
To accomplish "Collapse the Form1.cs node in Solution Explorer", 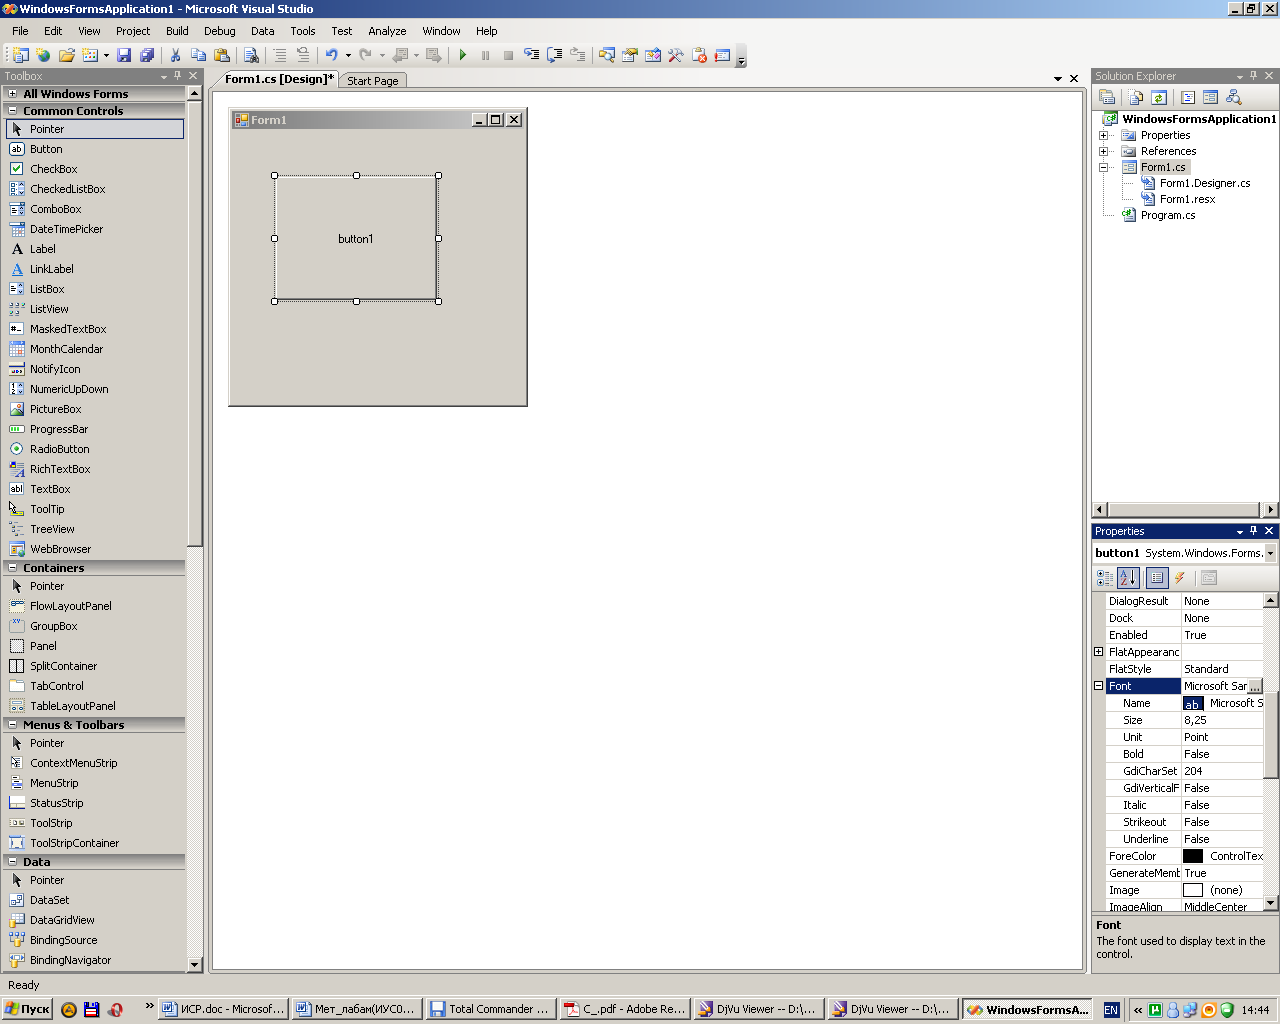I will click(1104, 167).
